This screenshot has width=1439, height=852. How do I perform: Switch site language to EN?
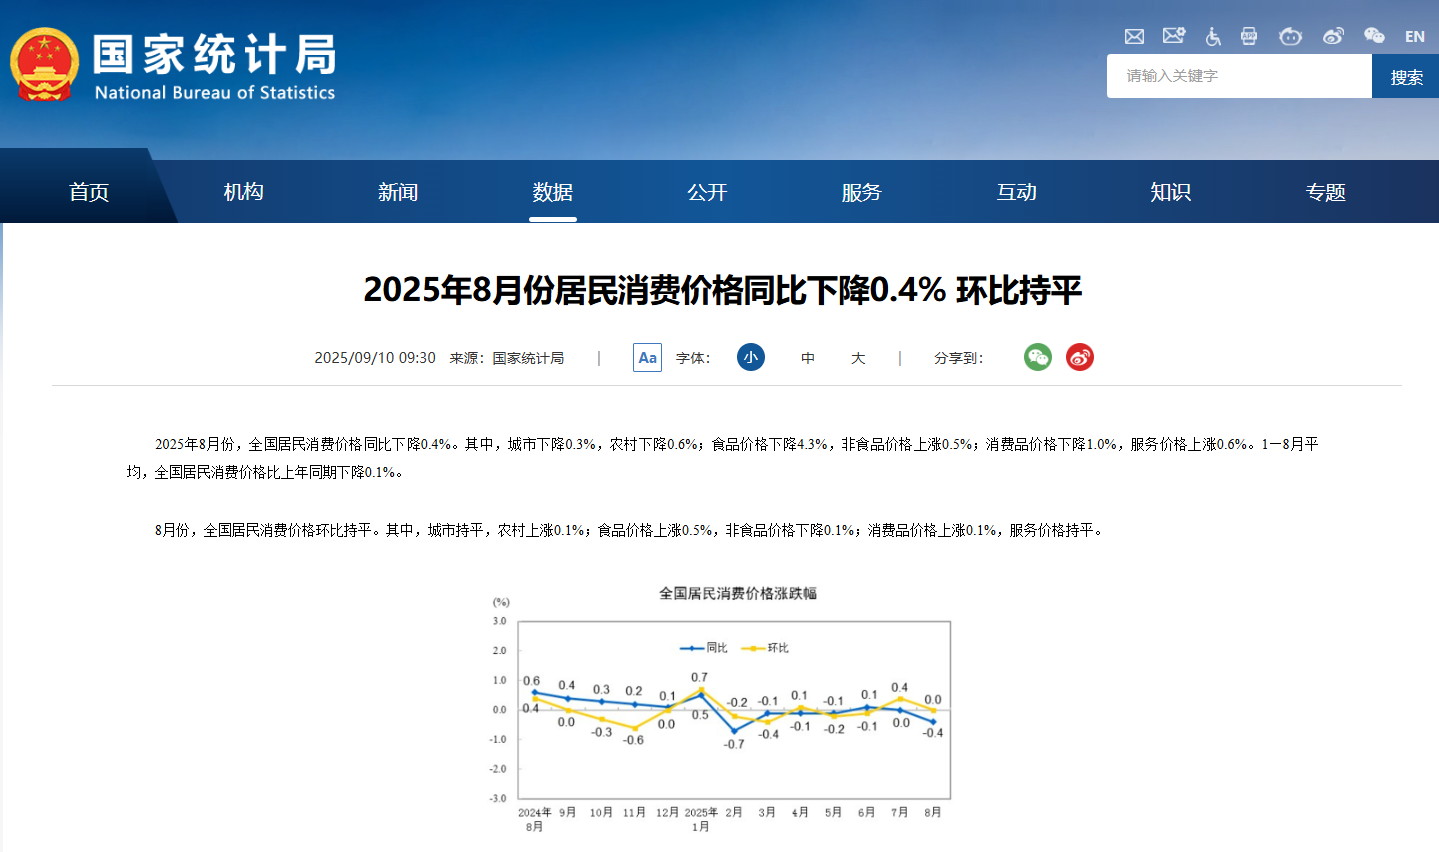1414,37
